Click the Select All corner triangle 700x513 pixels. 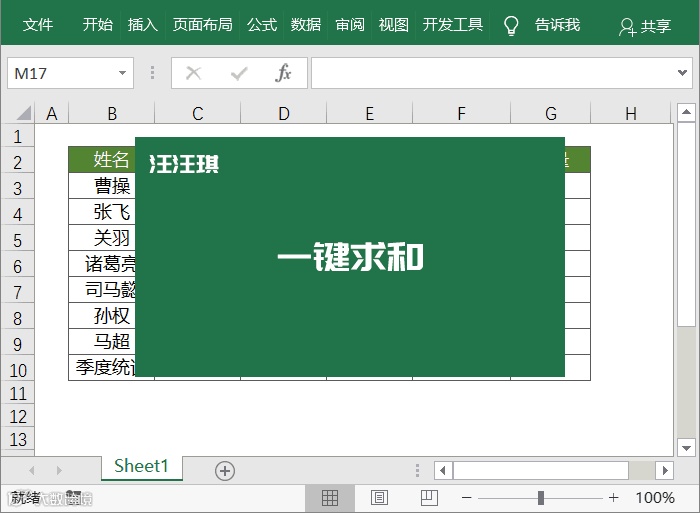pyautogui.click(x=24, y=113)
